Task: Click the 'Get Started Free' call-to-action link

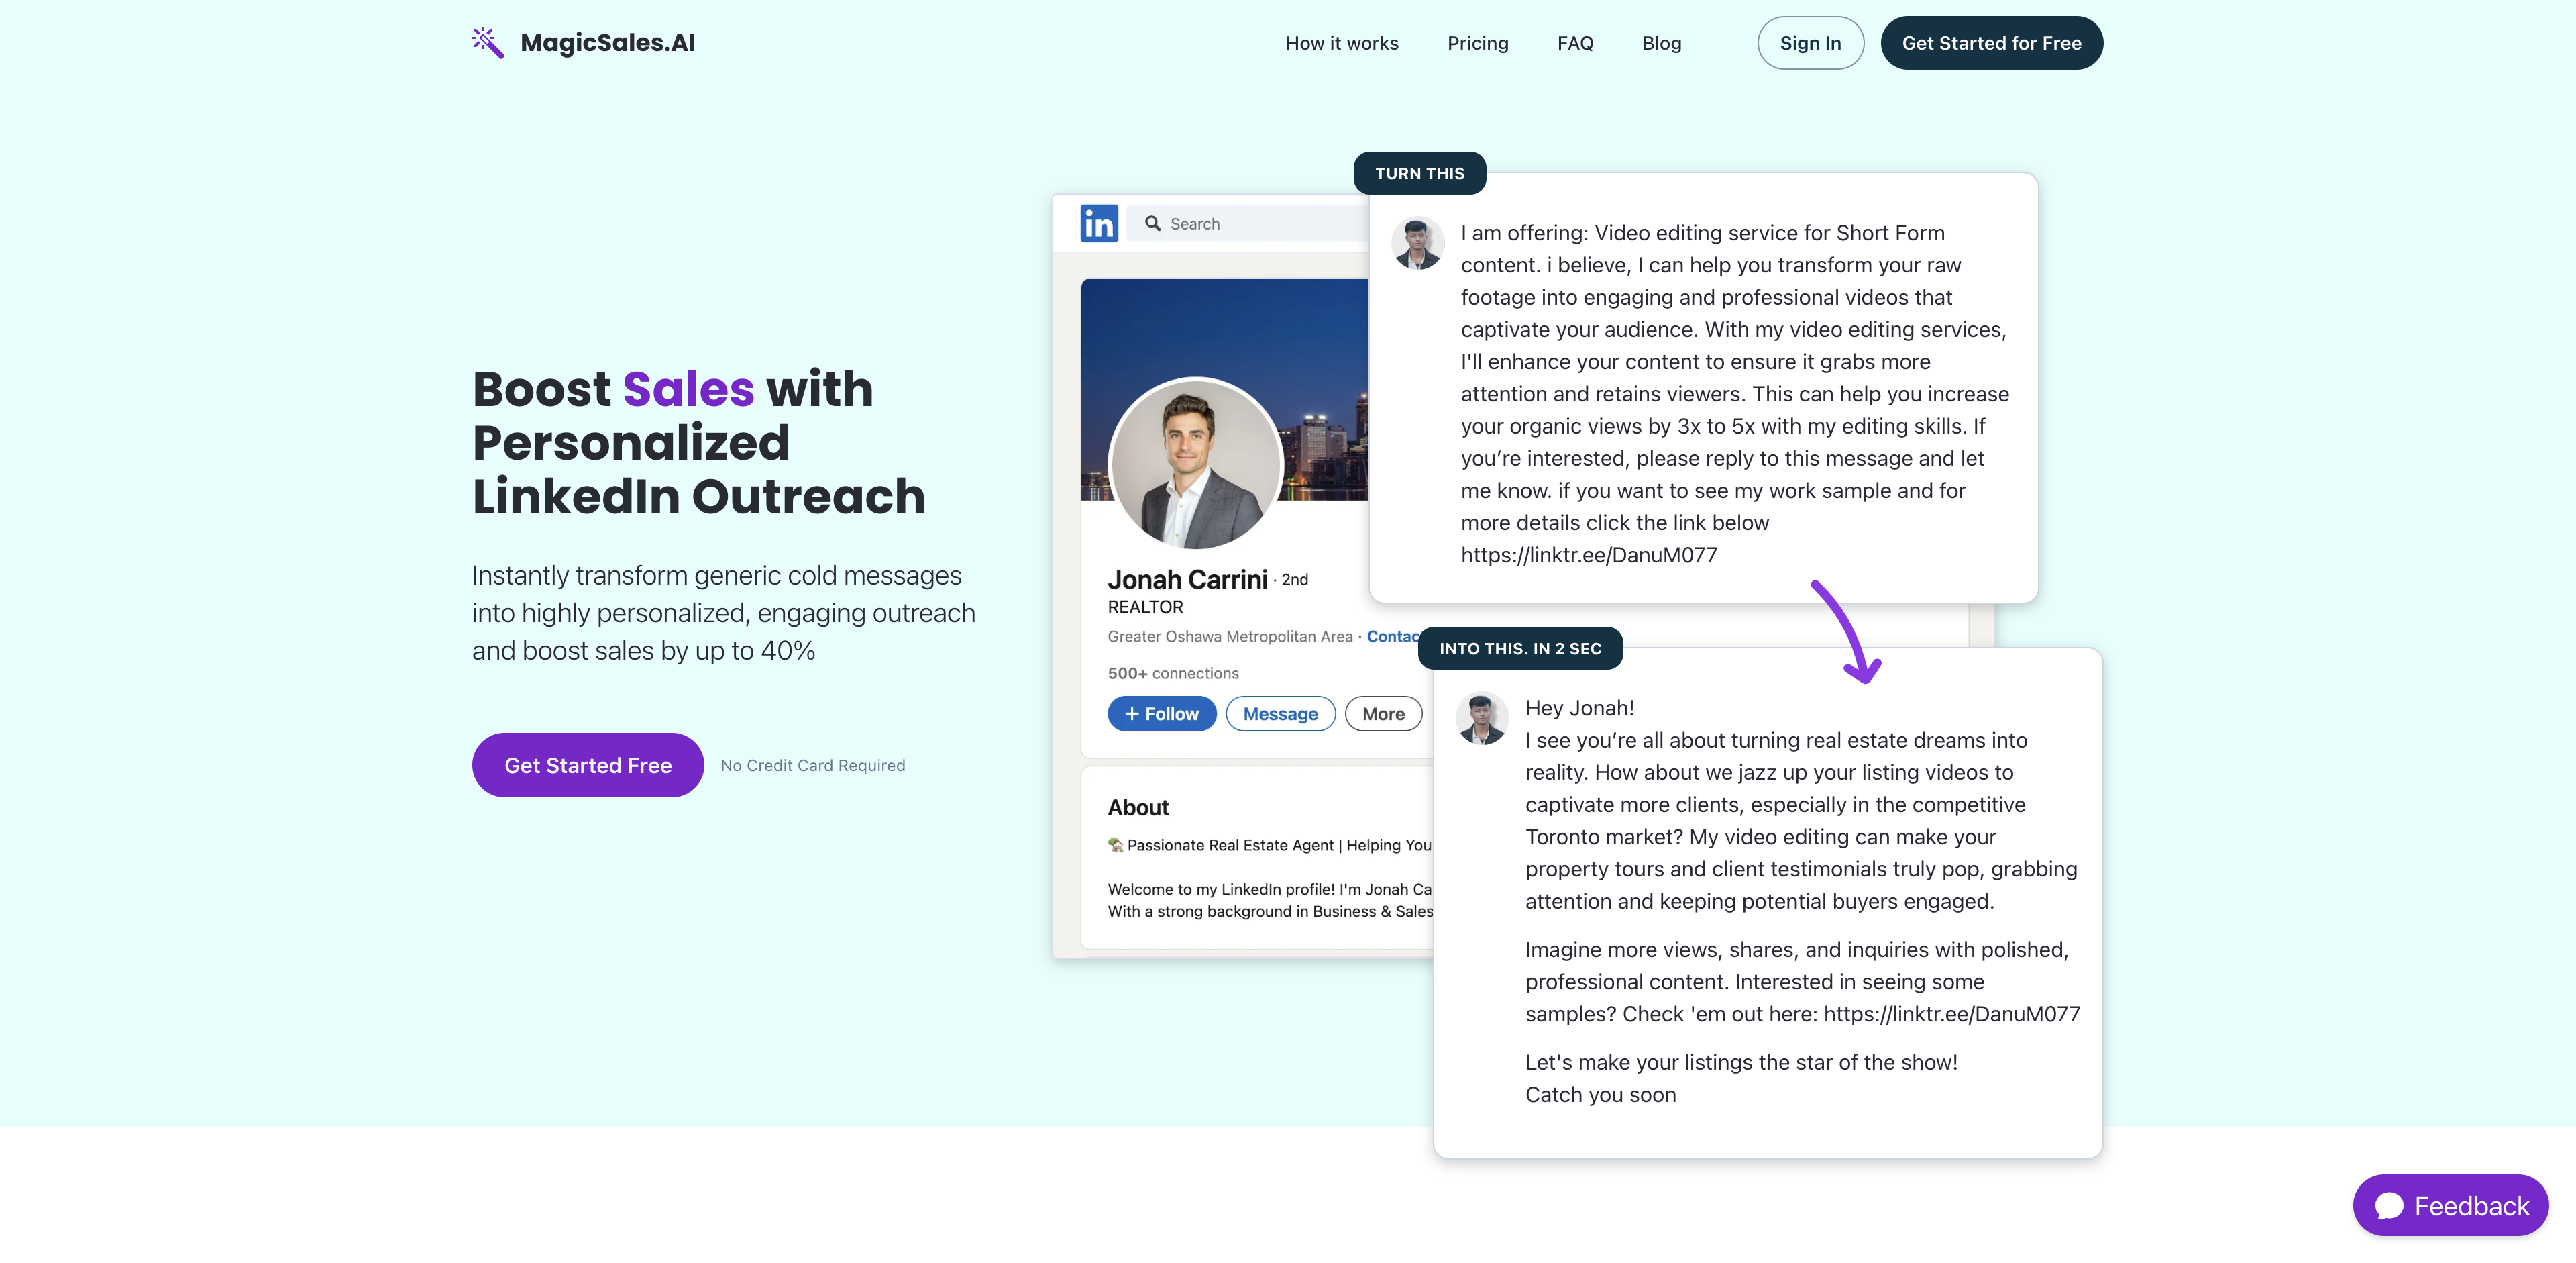Action: 588,764
